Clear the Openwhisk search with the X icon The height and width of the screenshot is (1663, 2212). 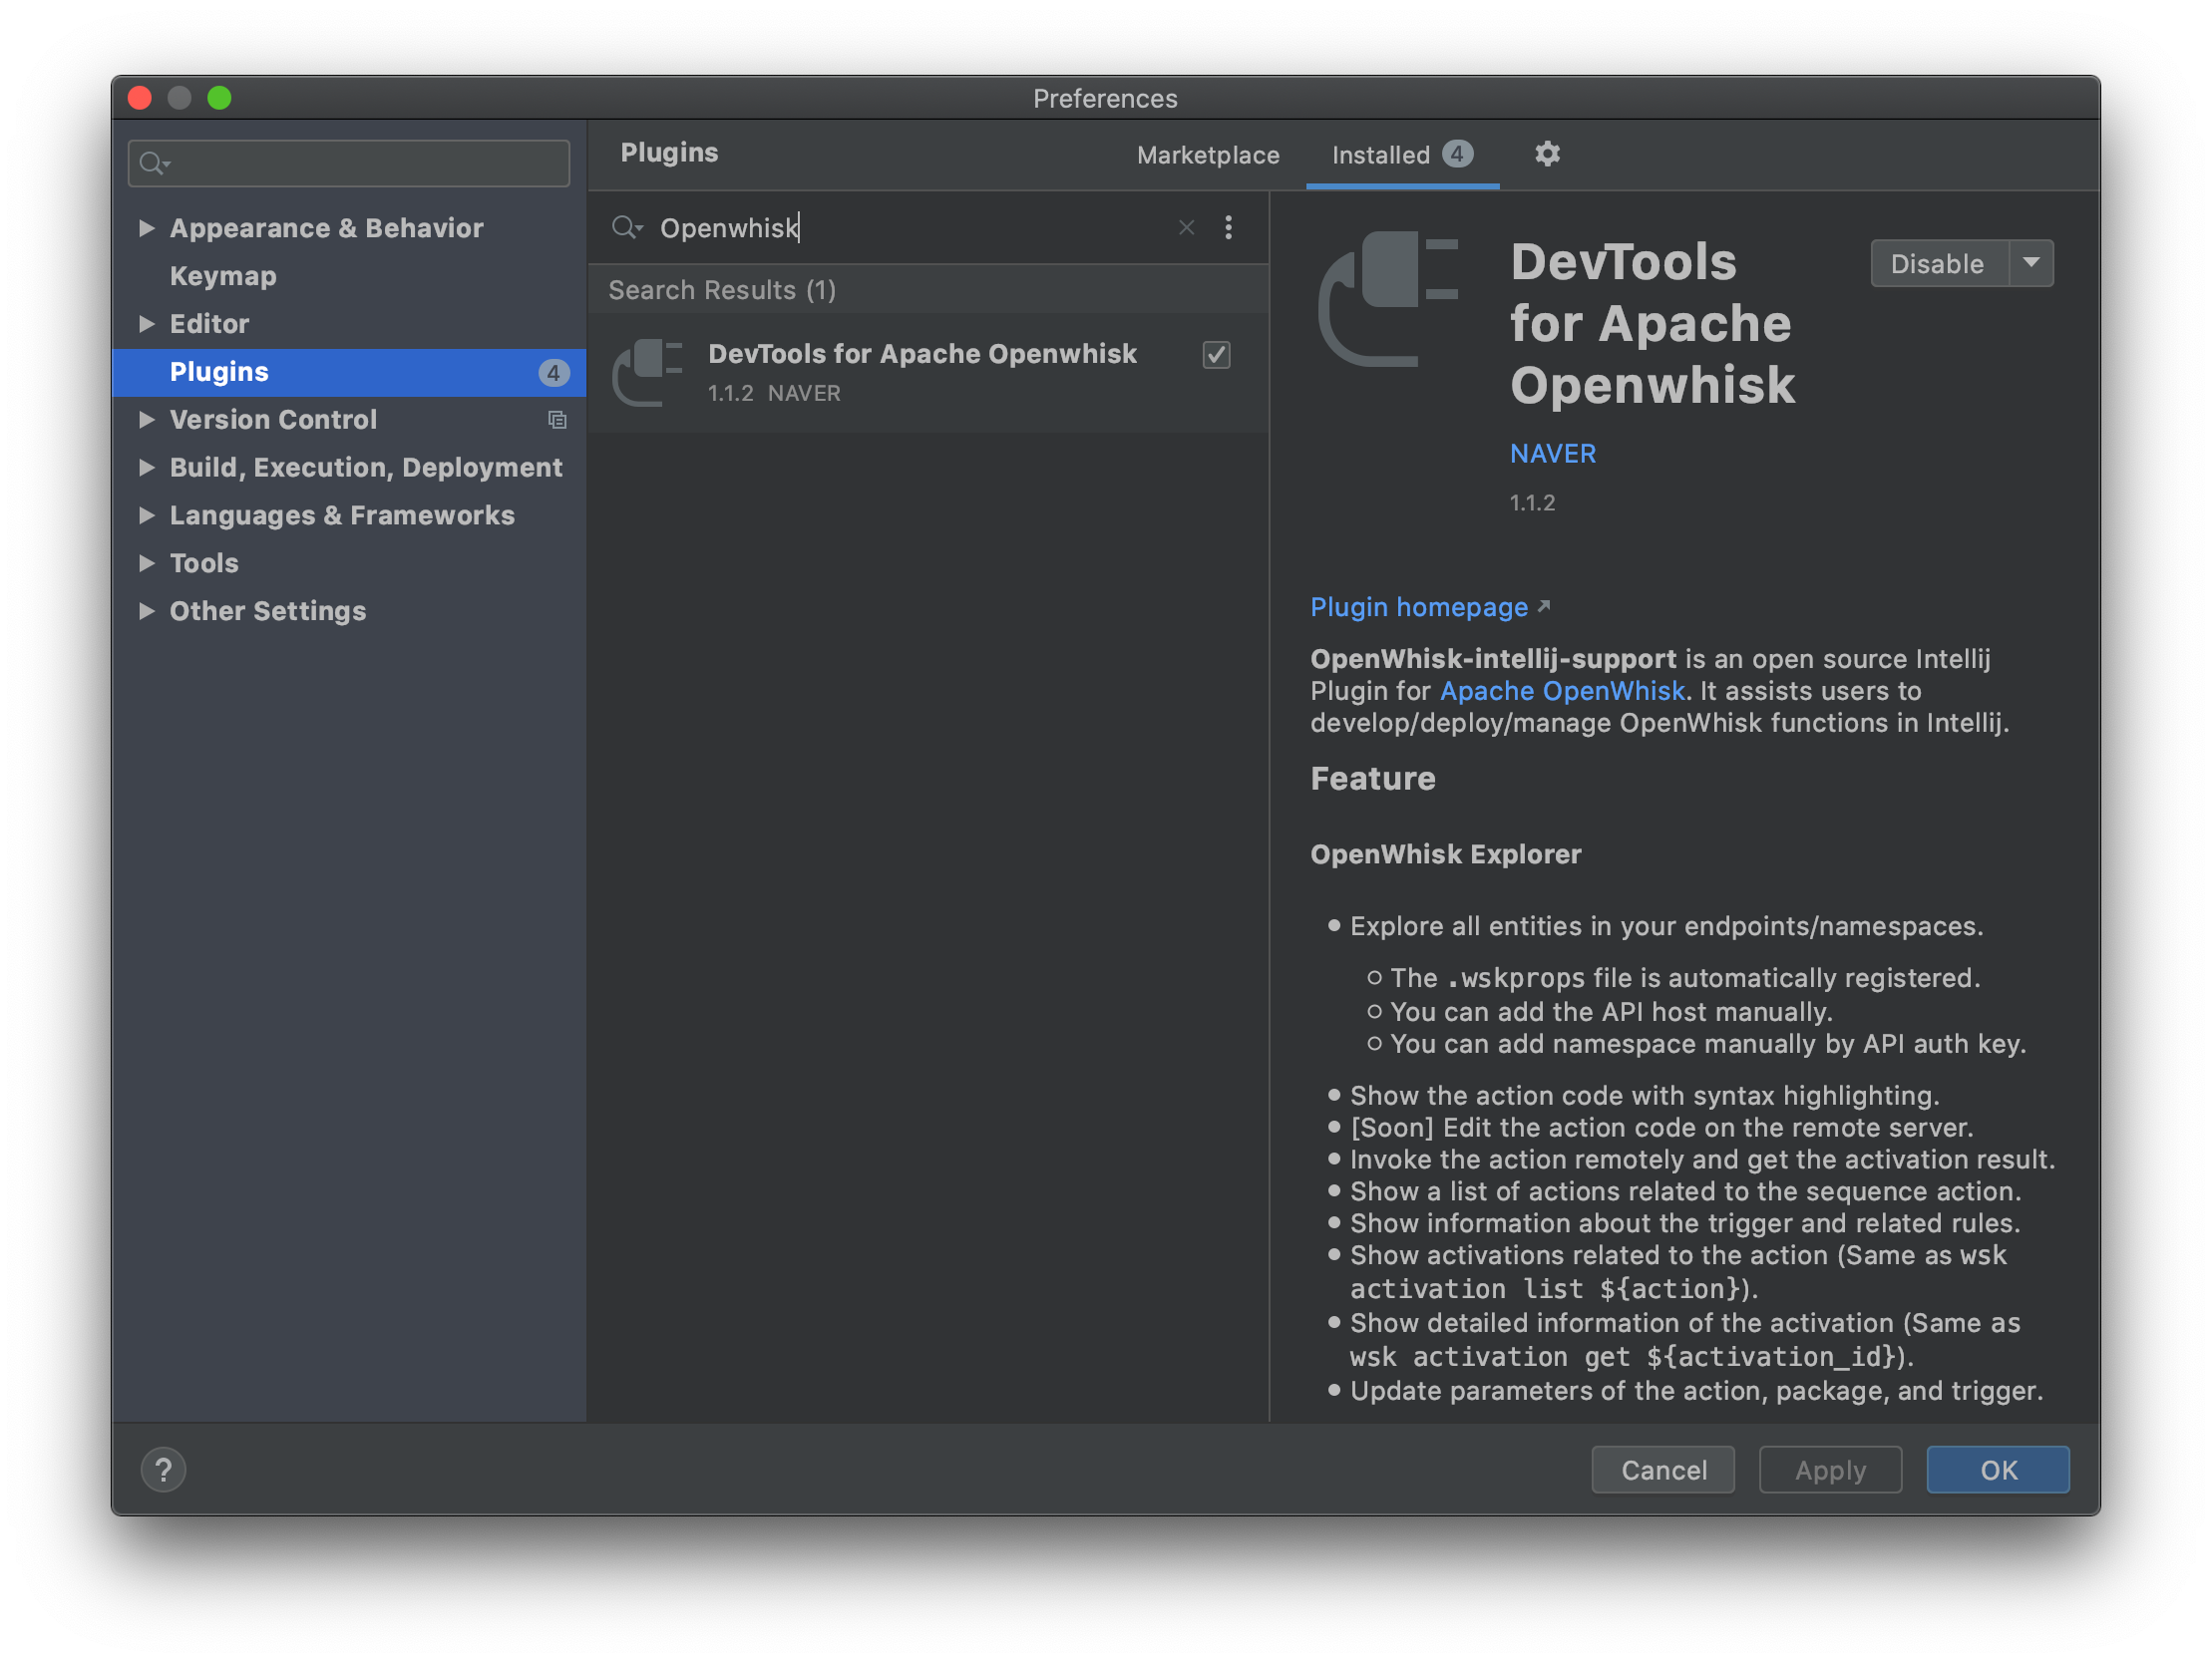click(1186, 228)
